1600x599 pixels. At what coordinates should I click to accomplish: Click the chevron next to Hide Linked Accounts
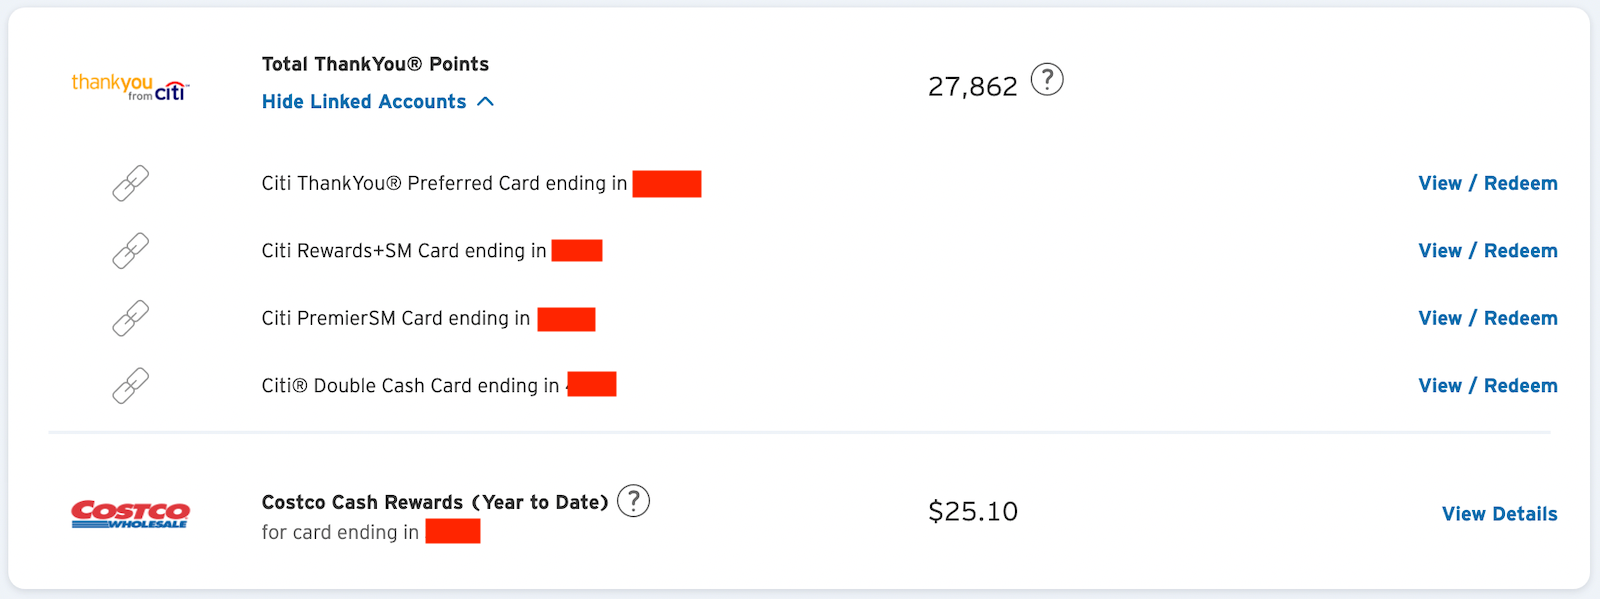point(486,102)
